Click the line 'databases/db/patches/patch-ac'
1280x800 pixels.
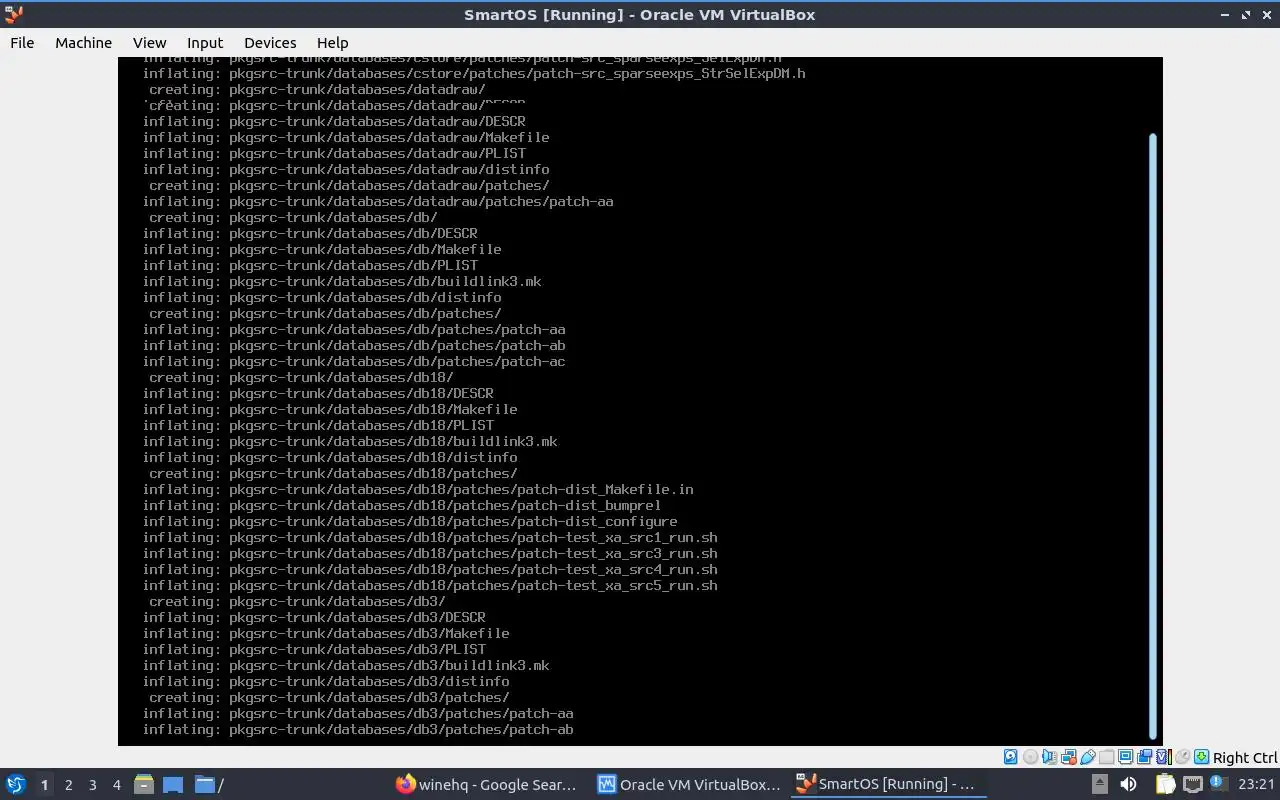[354, 361]
